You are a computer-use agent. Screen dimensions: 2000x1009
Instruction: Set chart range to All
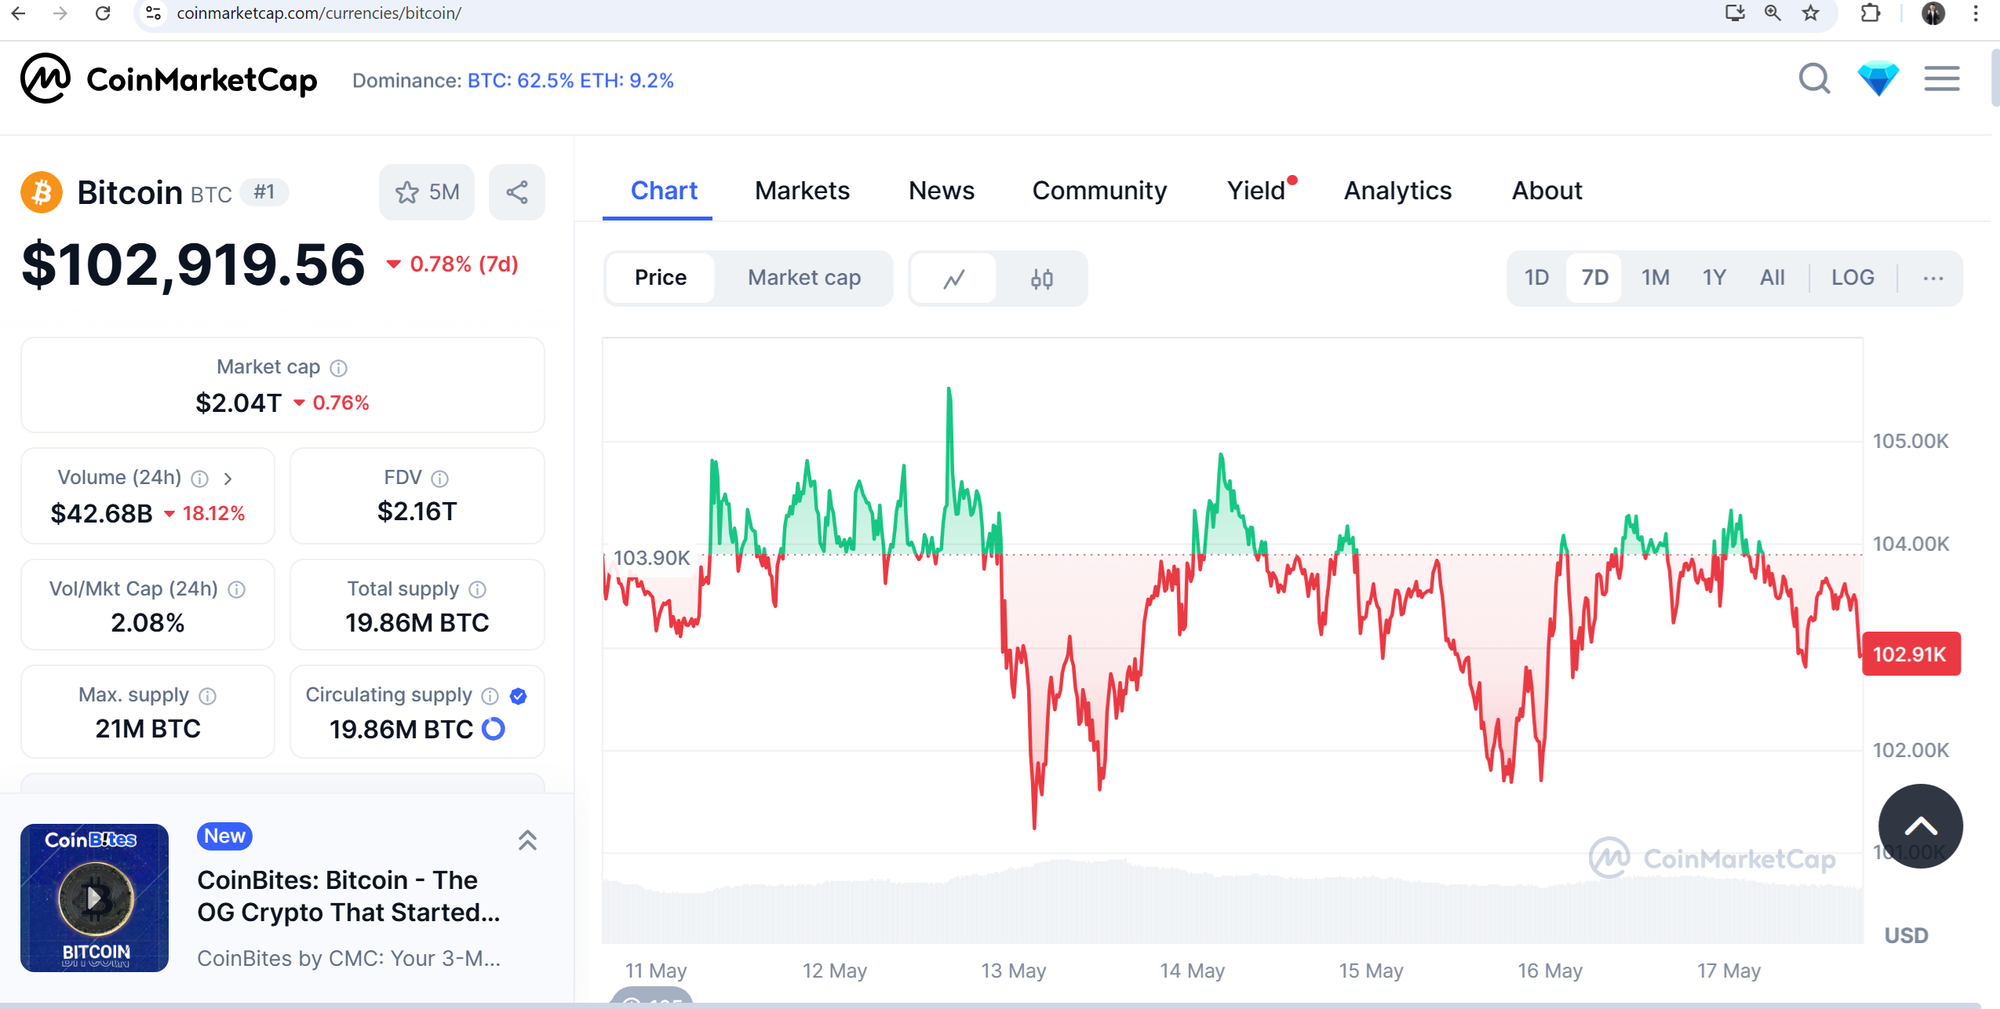point(1772,278)
